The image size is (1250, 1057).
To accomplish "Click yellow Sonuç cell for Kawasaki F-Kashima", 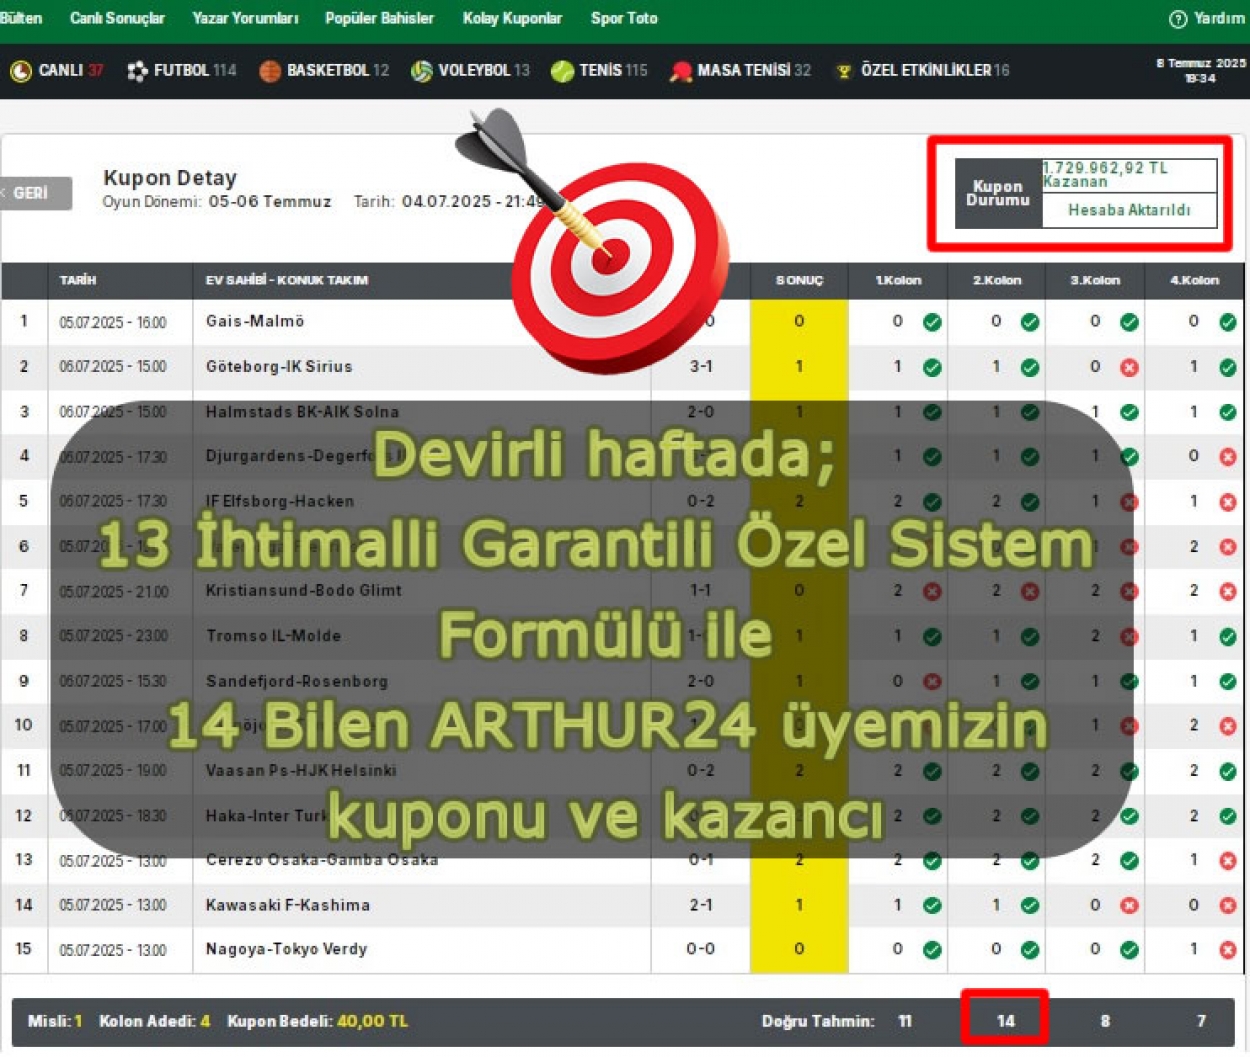I will (x=799, y=905).
